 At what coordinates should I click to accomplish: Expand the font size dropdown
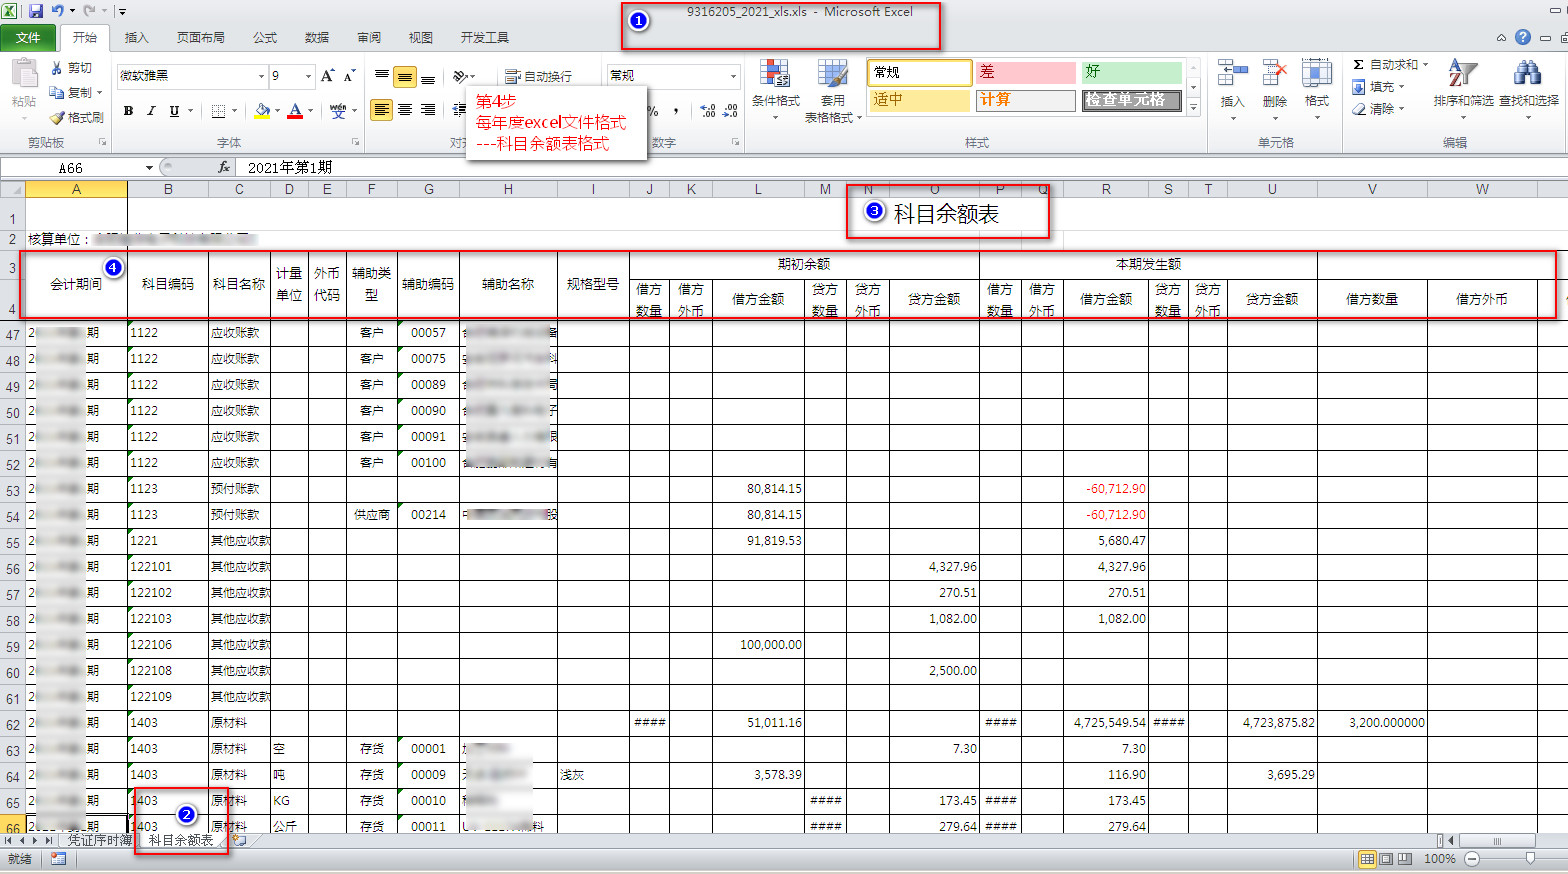[x=308, y=76]
